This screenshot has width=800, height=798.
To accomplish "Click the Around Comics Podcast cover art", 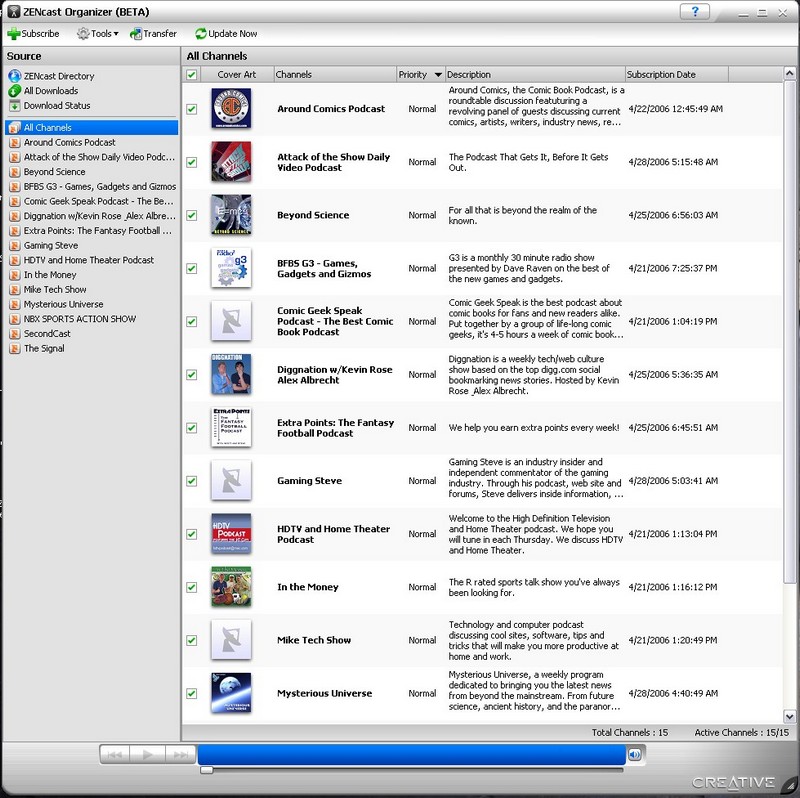I will click(231, 109).
